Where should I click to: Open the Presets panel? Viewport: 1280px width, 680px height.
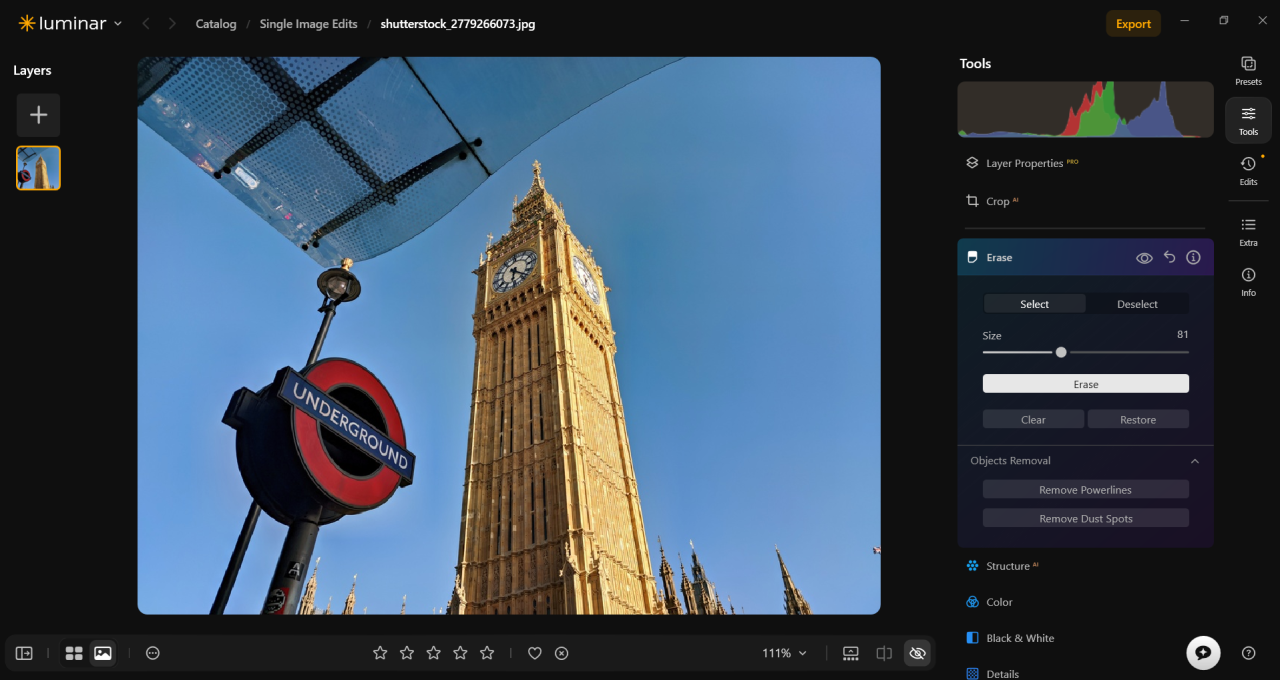pyautogui.click(x=1248, y=70)
